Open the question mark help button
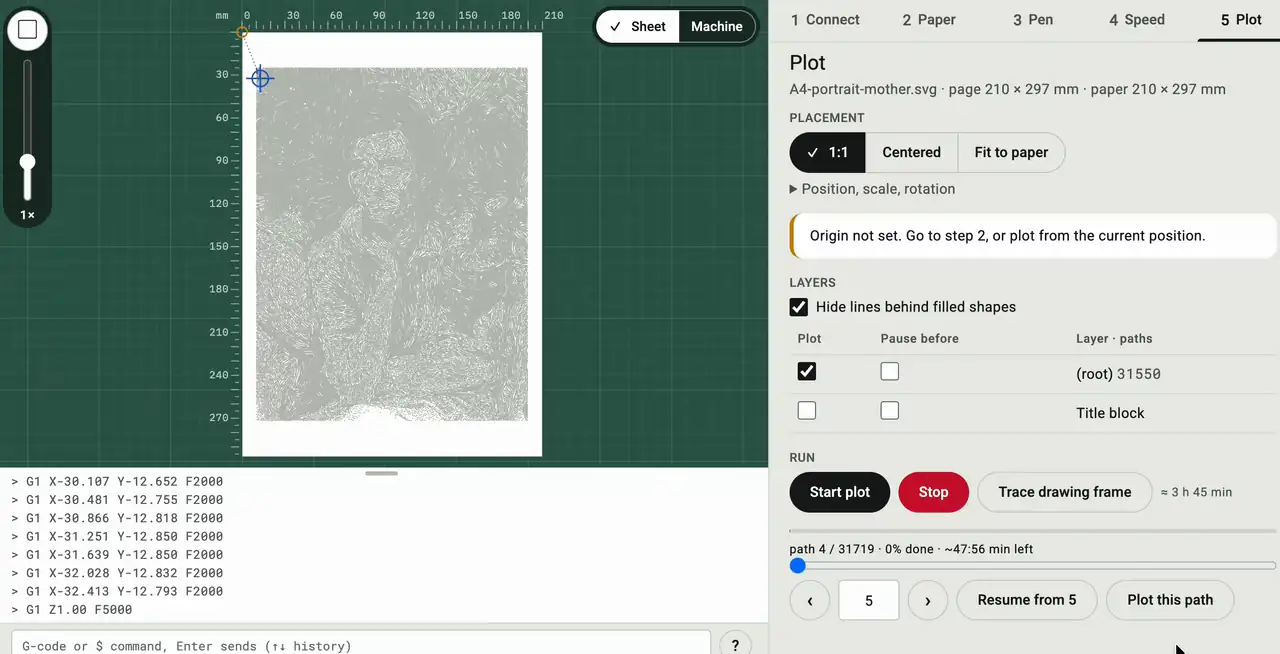Viewport: 1280px width, 654px height. tap(735, 646)
